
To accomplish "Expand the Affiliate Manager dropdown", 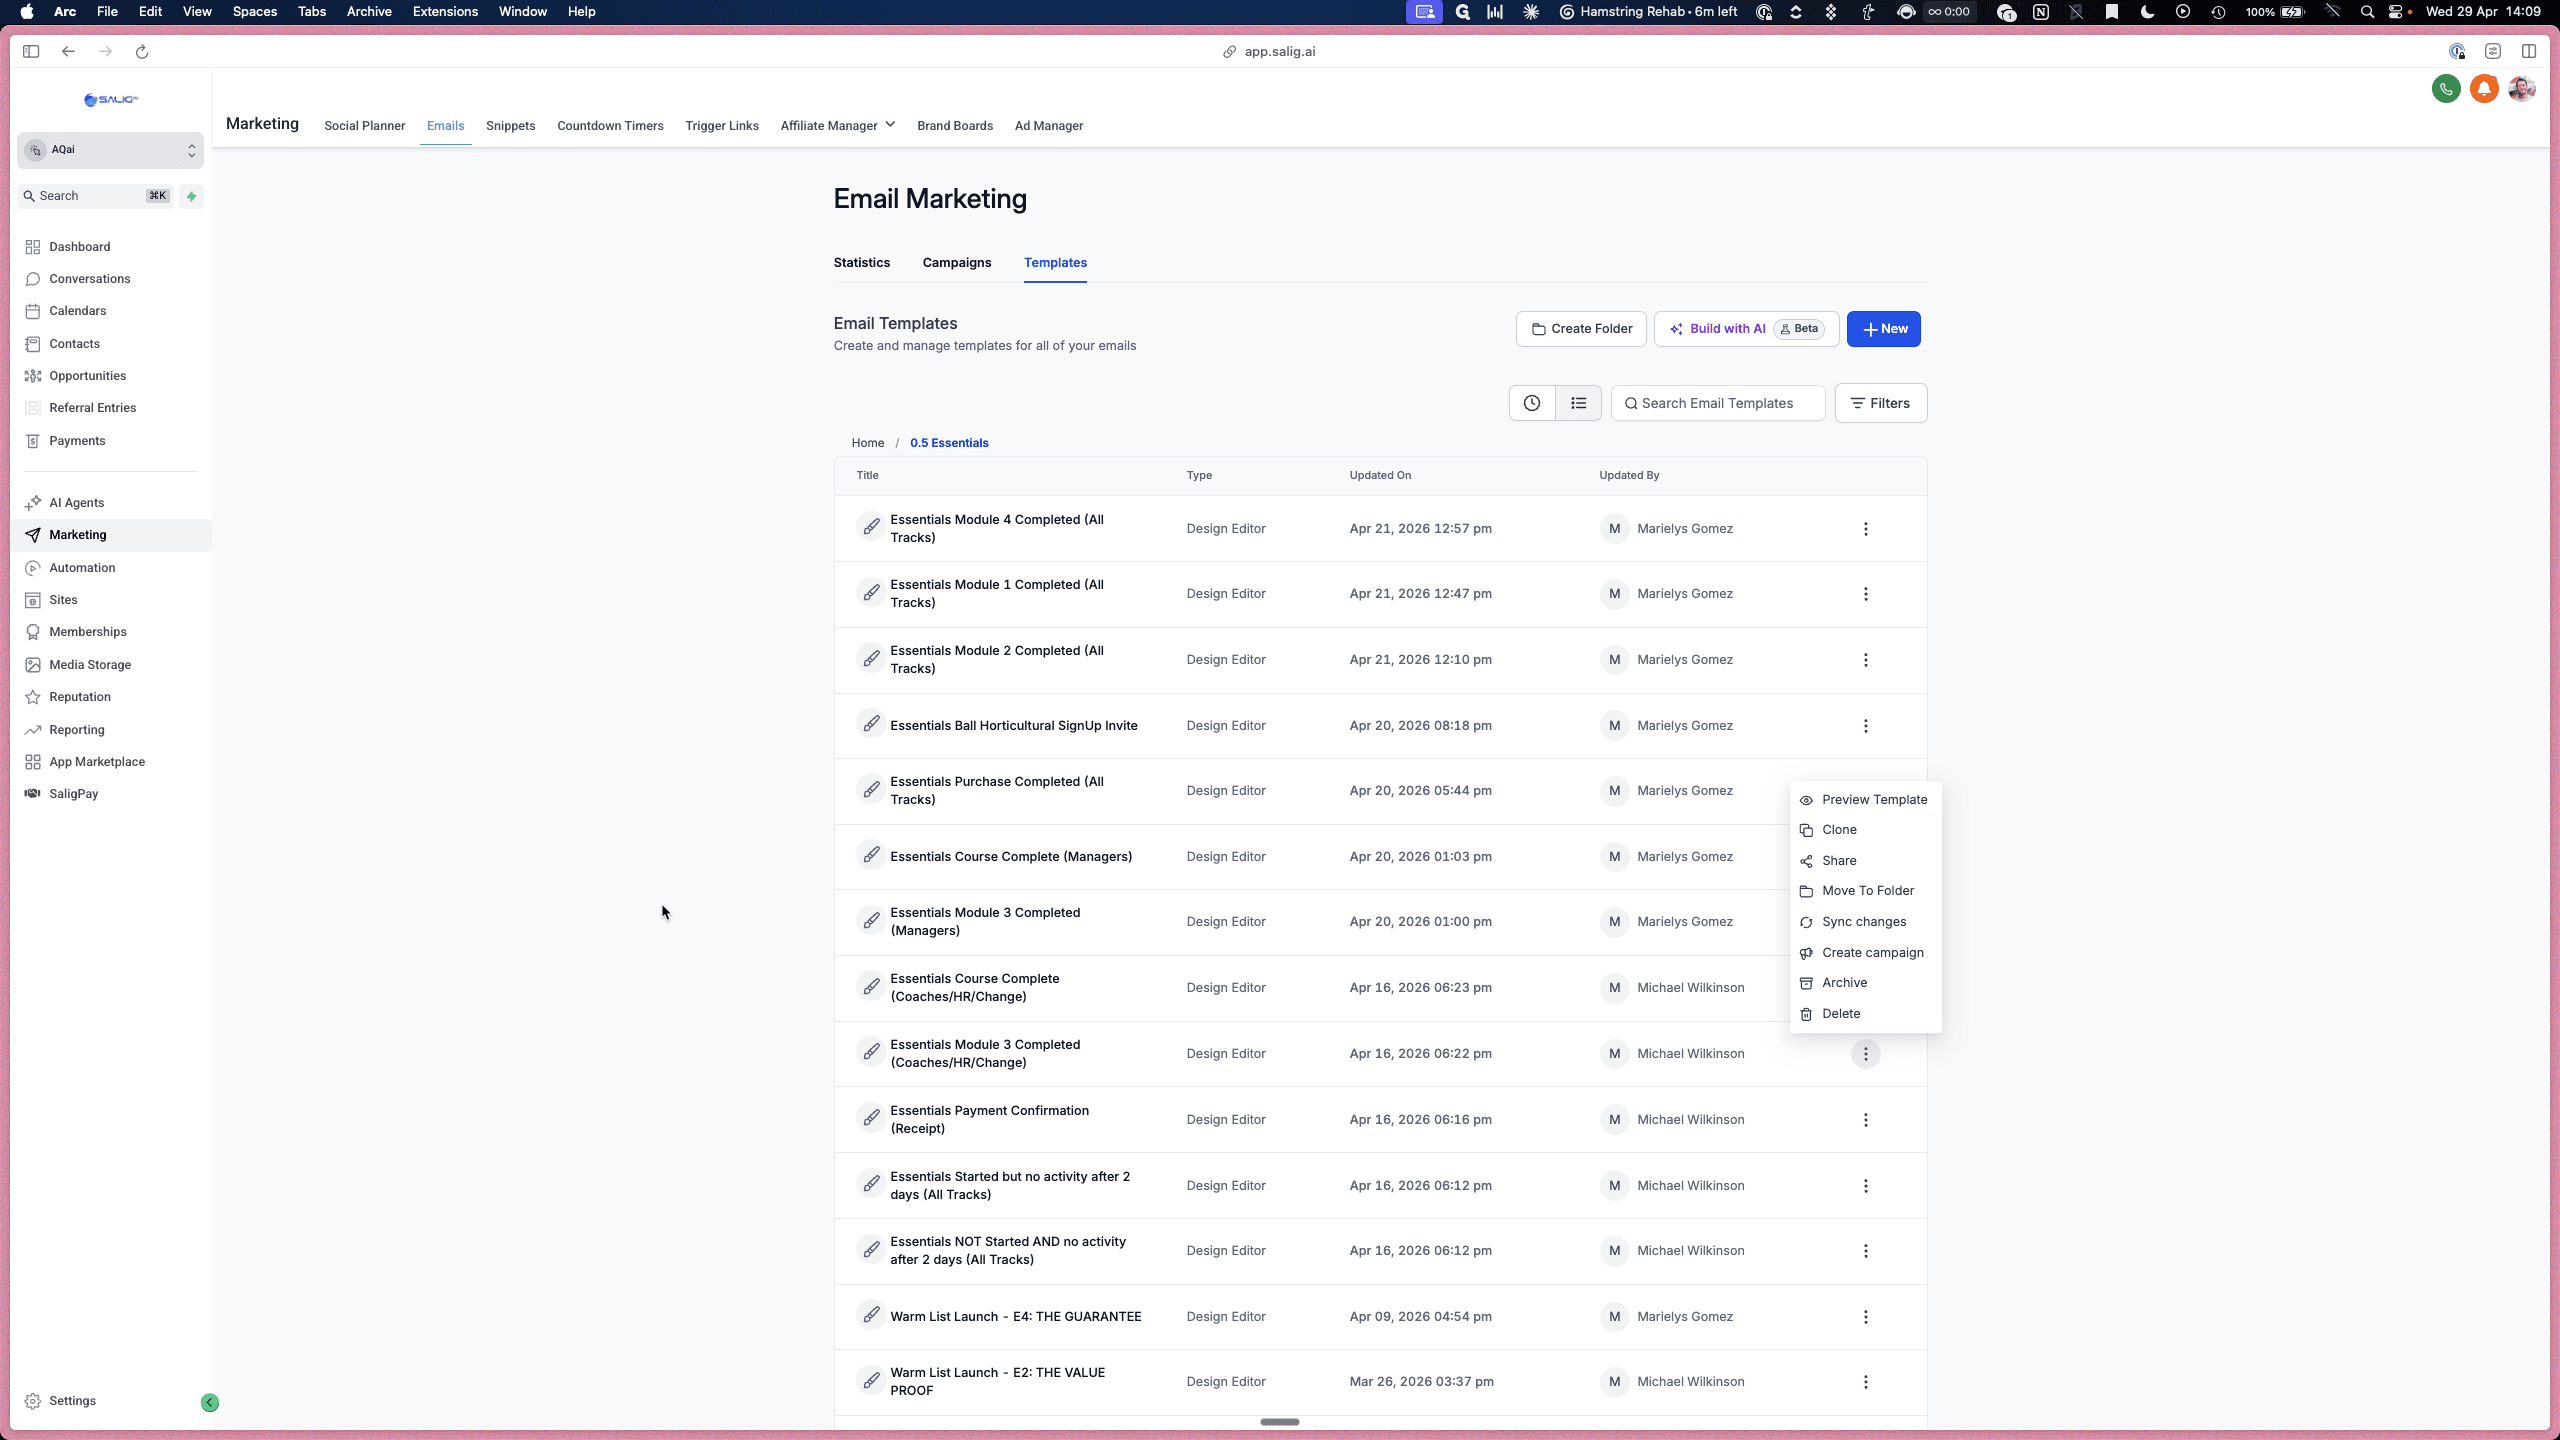I will pos(837,126).
